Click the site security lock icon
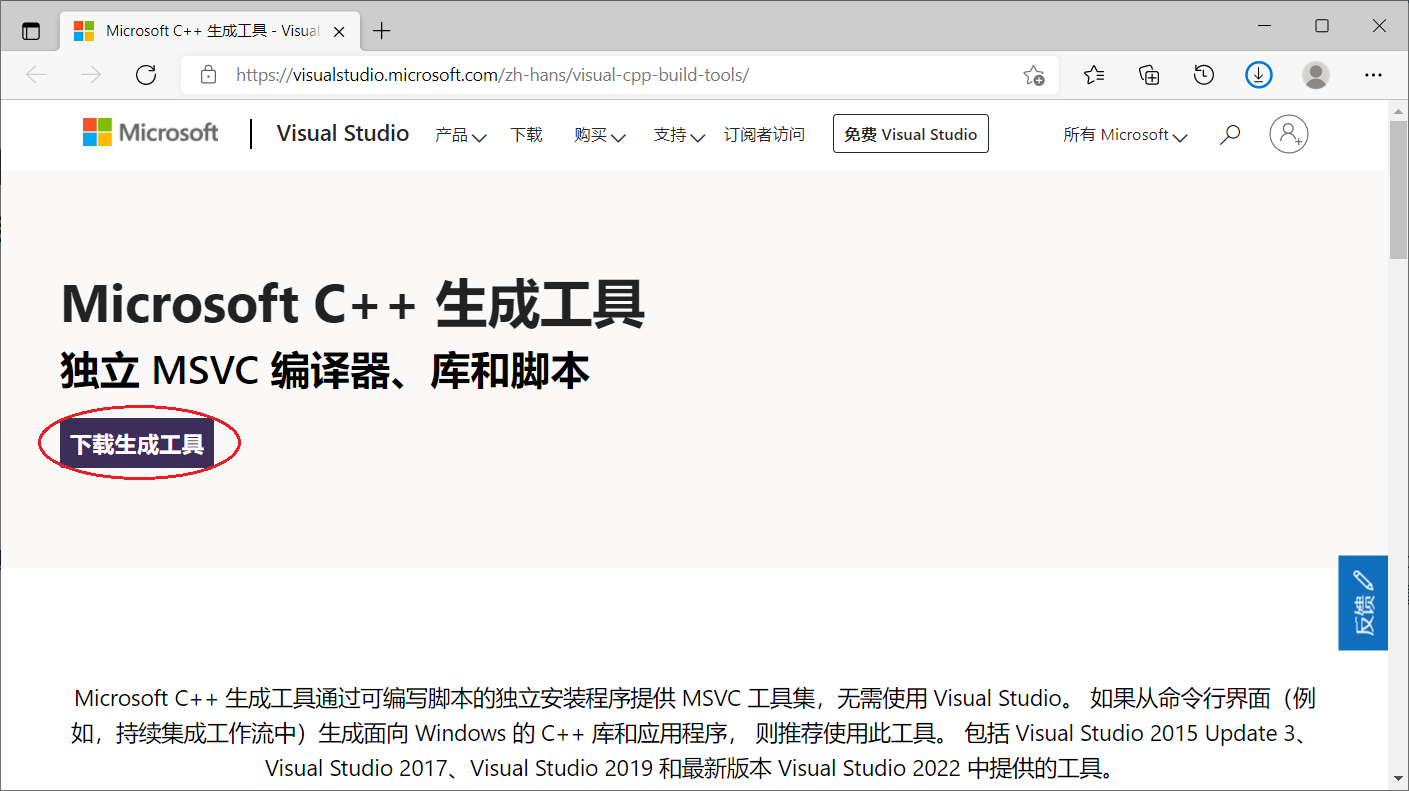The image size is (1409, 791). coord(207,74)
